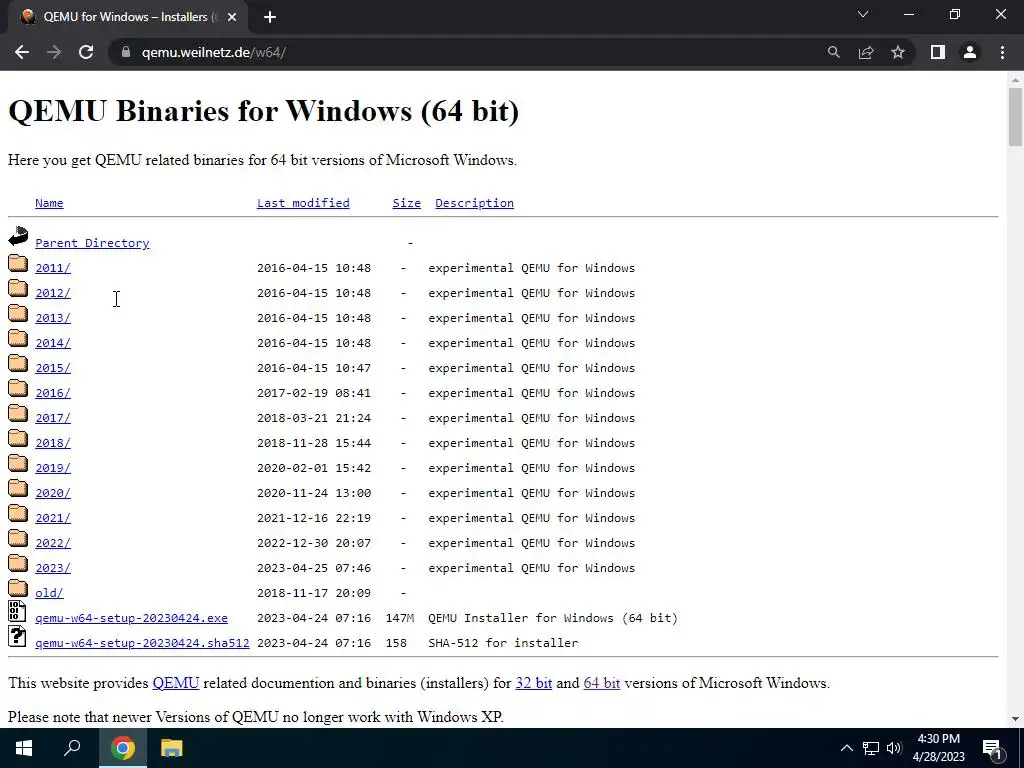This screenshot has width=1024, height=768.
Task: Open Chrome three-dot menu
Action: pyautogui.click(x=1002, y=52)
